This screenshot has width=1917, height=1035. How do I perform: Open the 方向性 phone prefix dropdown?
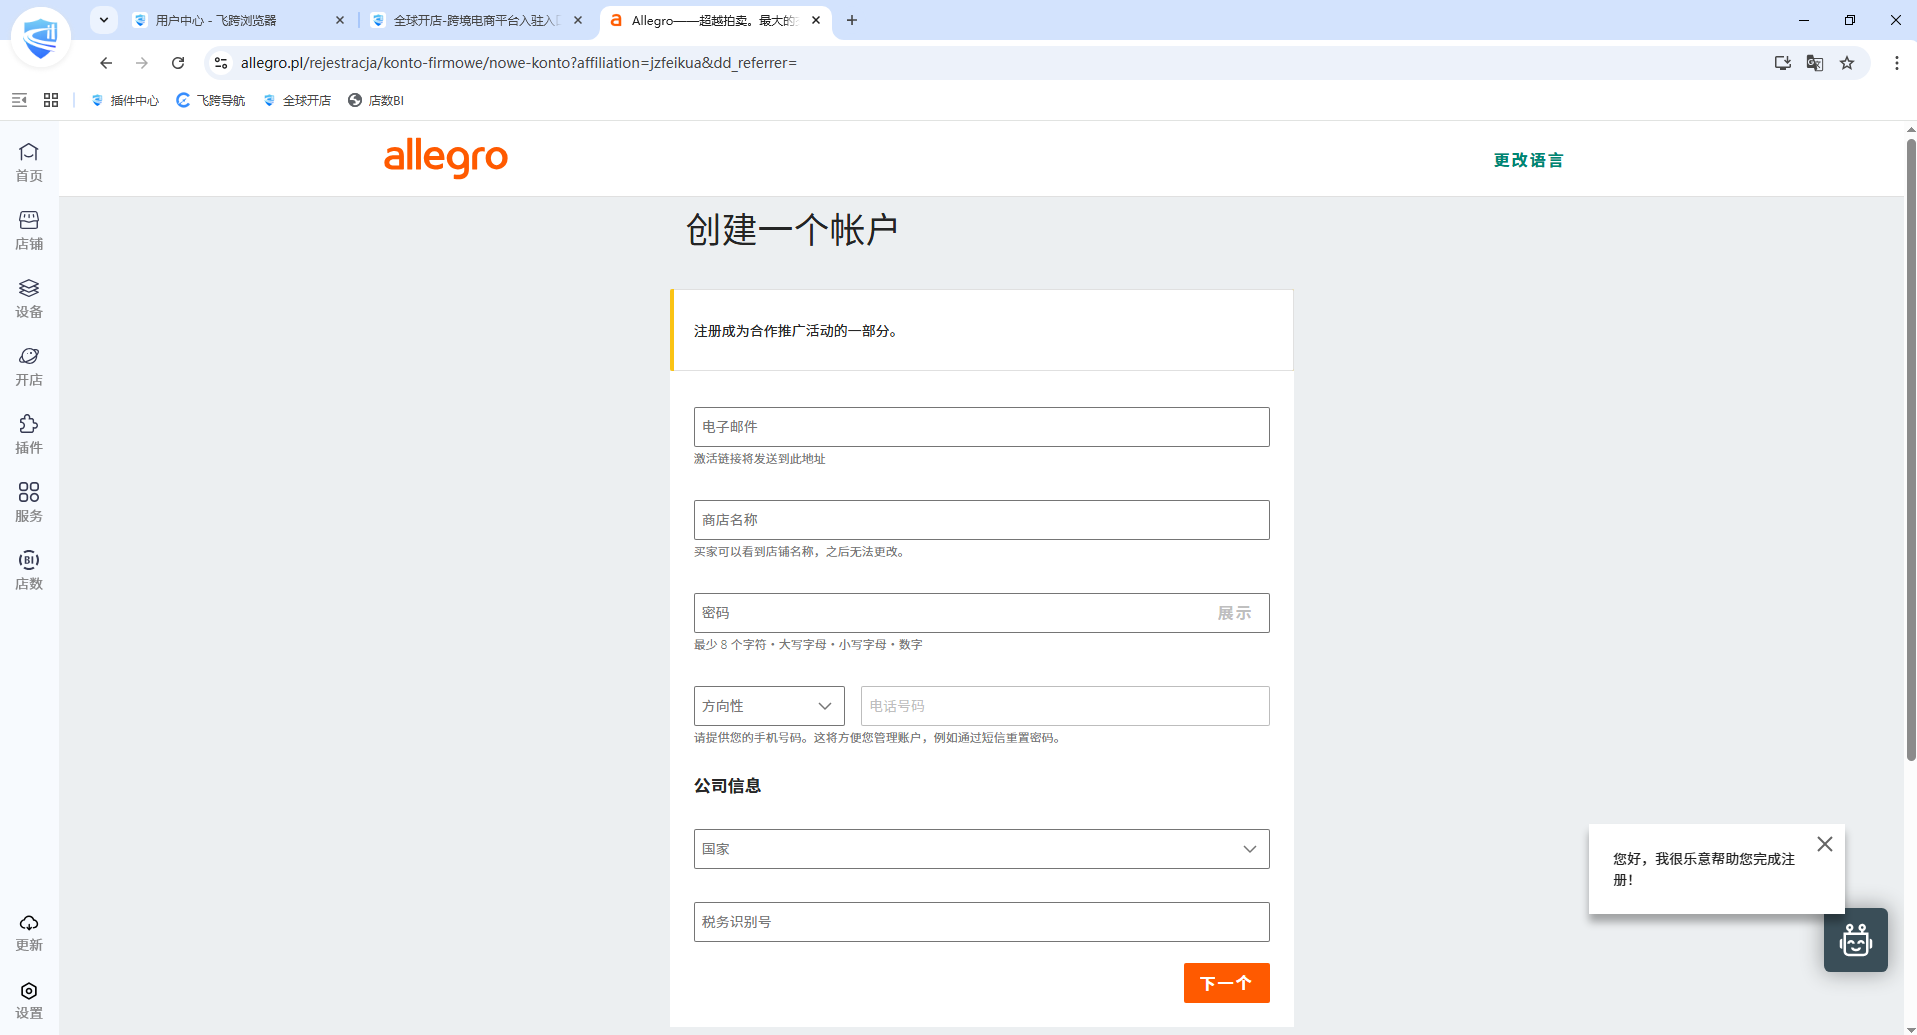(769, 706)
